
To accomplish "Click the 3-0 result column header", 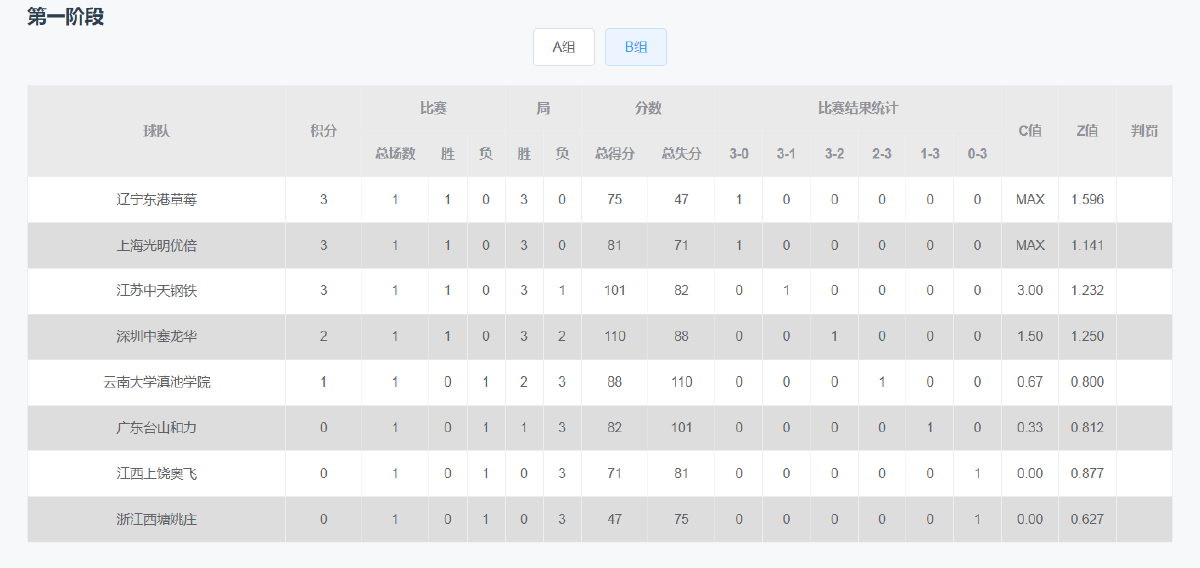I will point(739,154).
